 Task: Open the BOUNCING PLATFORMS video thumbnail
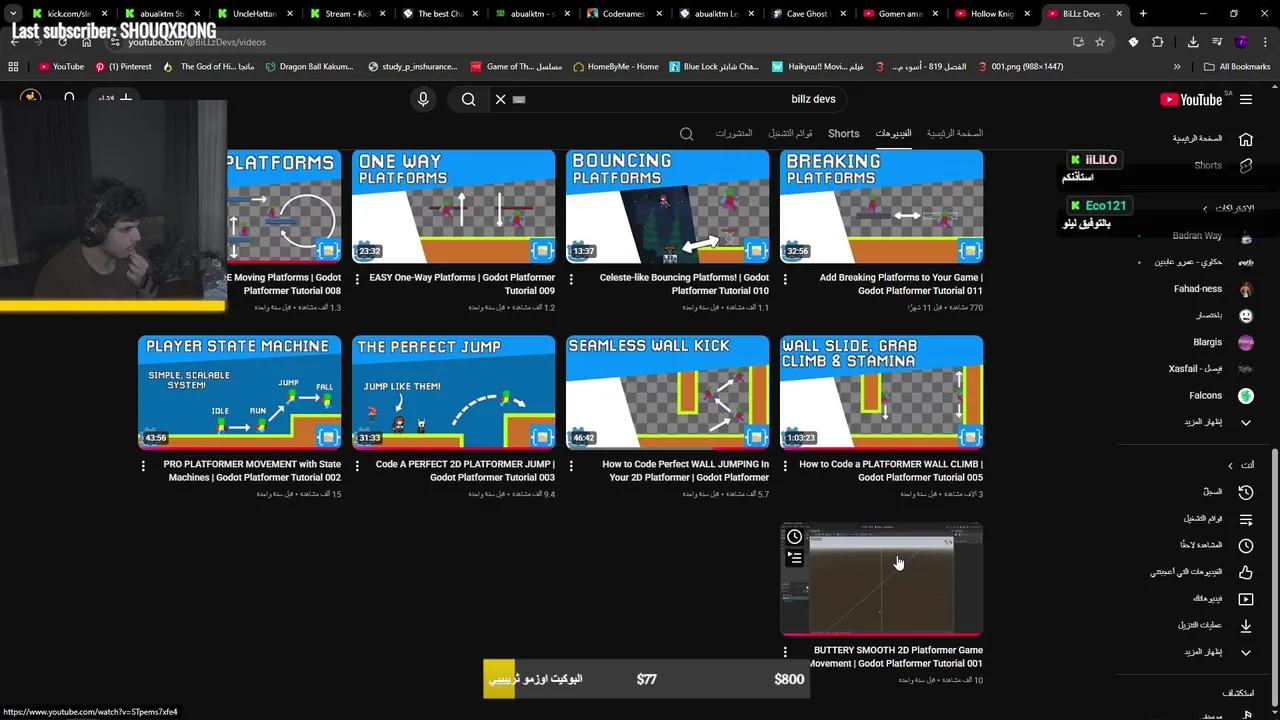pos(667,207)
